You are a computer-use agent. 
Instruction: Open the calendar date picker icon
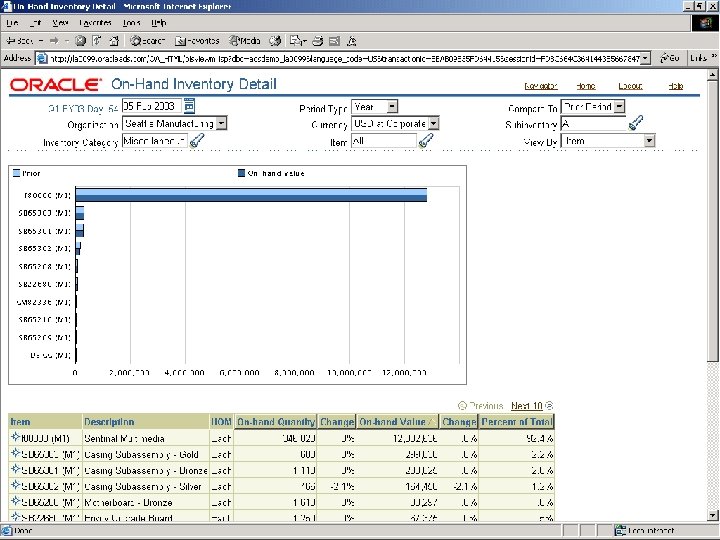click(x=189, y=106)
